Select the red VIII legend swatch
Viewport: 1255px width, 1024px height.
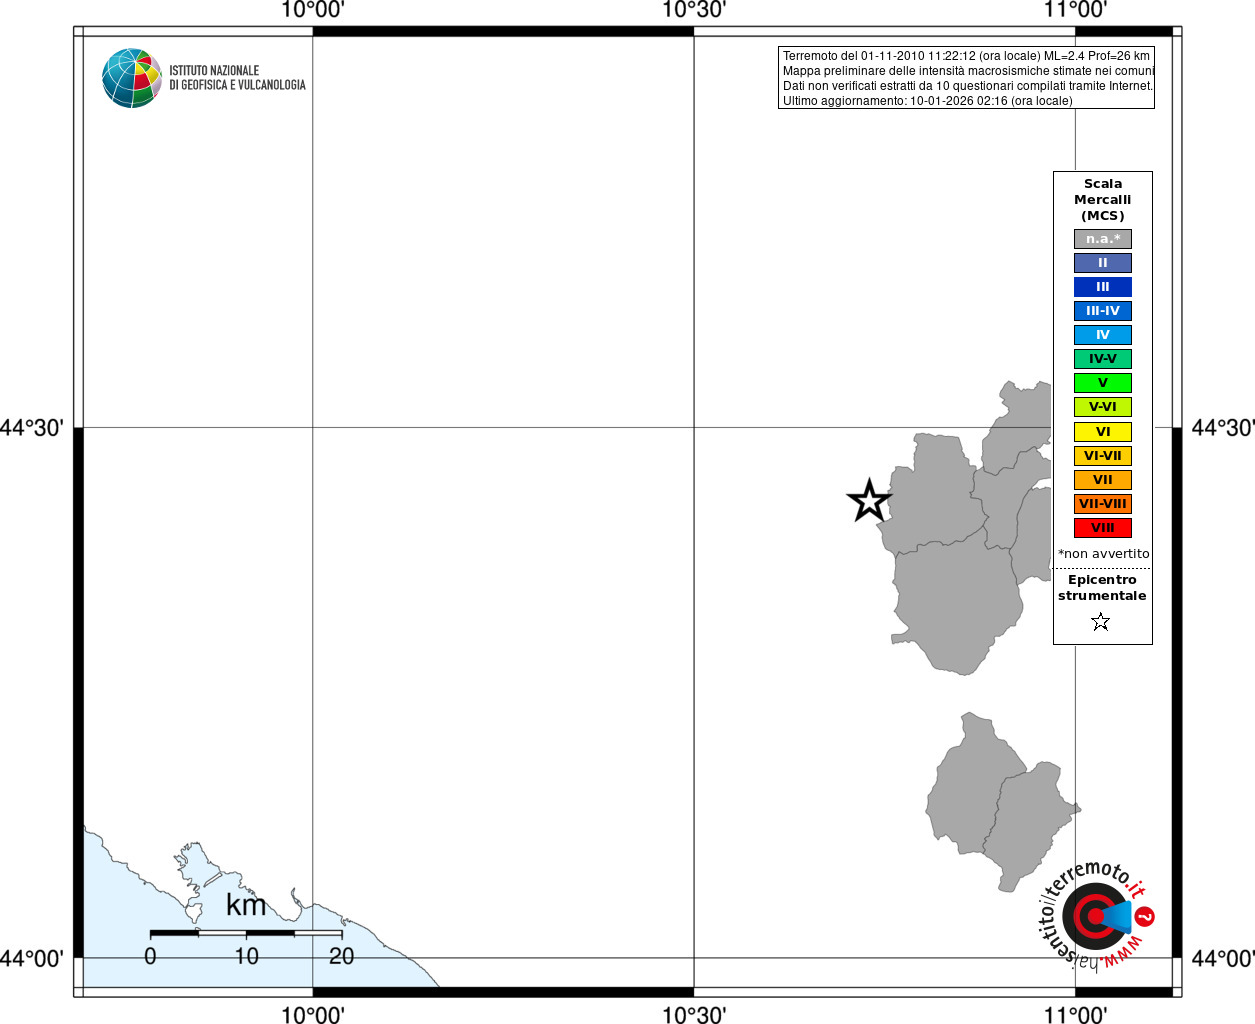[x=1103, y=528]
